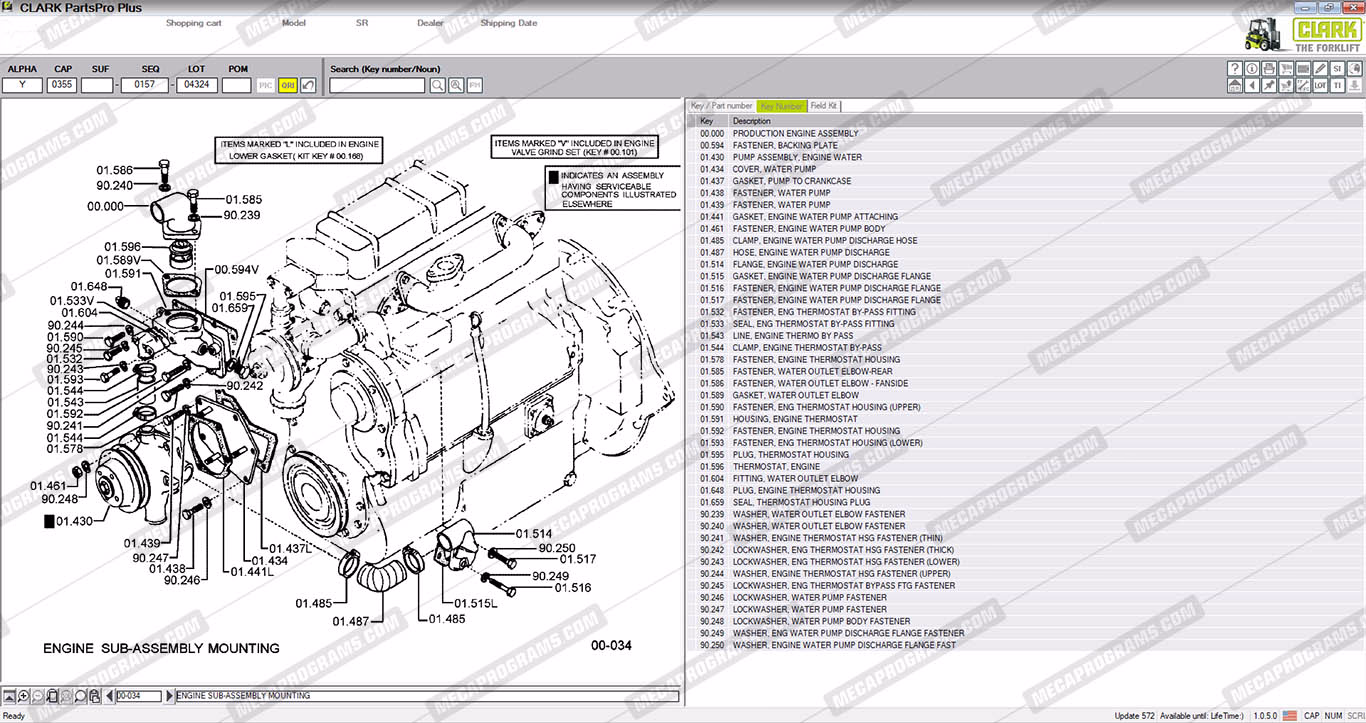Print using the printer icon
Viewport: 1366px width, 723px height.
[1269, 69]
